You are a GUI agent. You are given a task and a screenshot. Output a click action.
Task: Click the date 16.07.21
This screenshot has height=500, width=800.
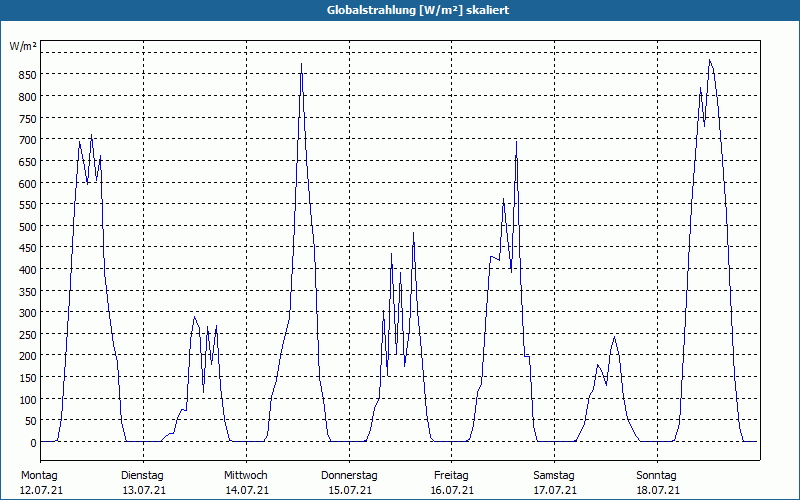click(x=453, y=491)
